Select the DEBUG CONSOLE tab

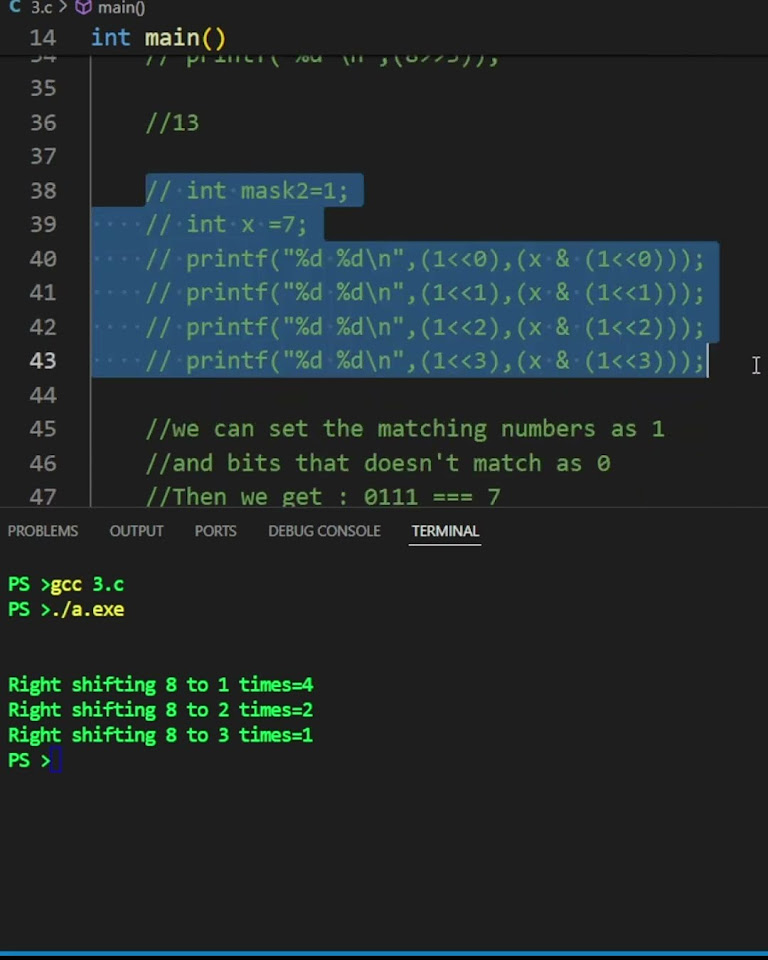[x=324, y=531]
